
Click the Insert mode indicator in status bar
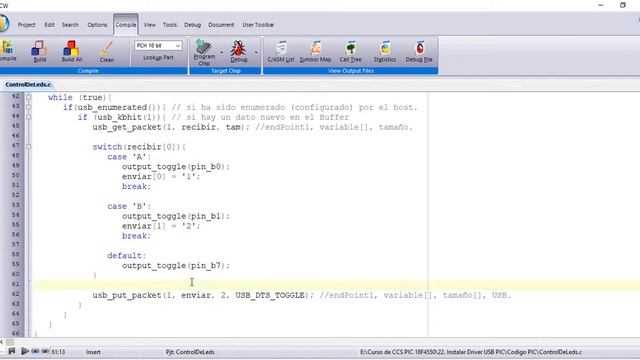click(x=93, y=352)
